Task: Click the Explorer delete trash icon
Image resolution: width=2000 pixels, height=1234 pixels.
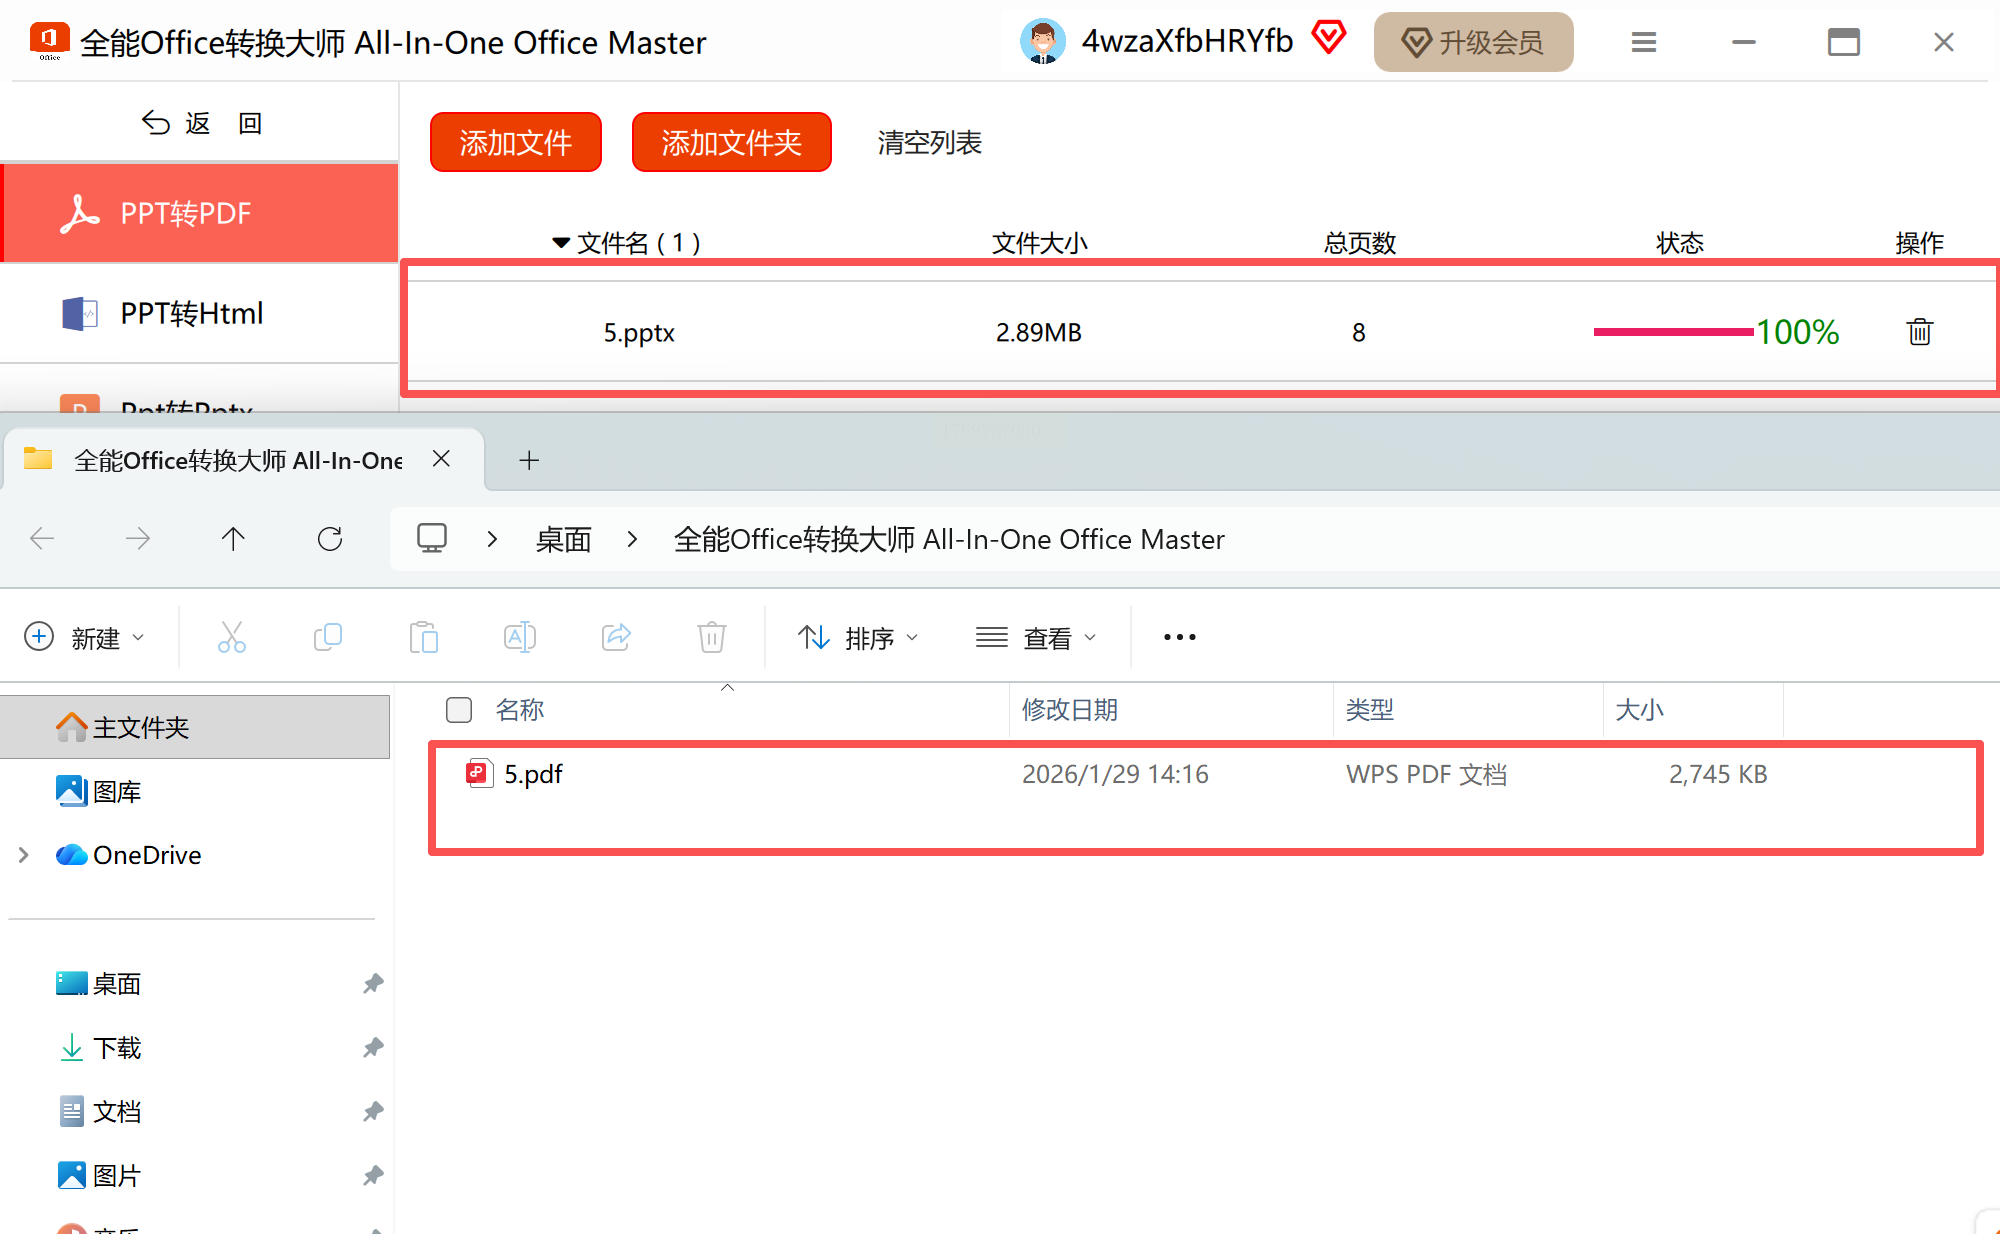Action: tap(711, 637)
